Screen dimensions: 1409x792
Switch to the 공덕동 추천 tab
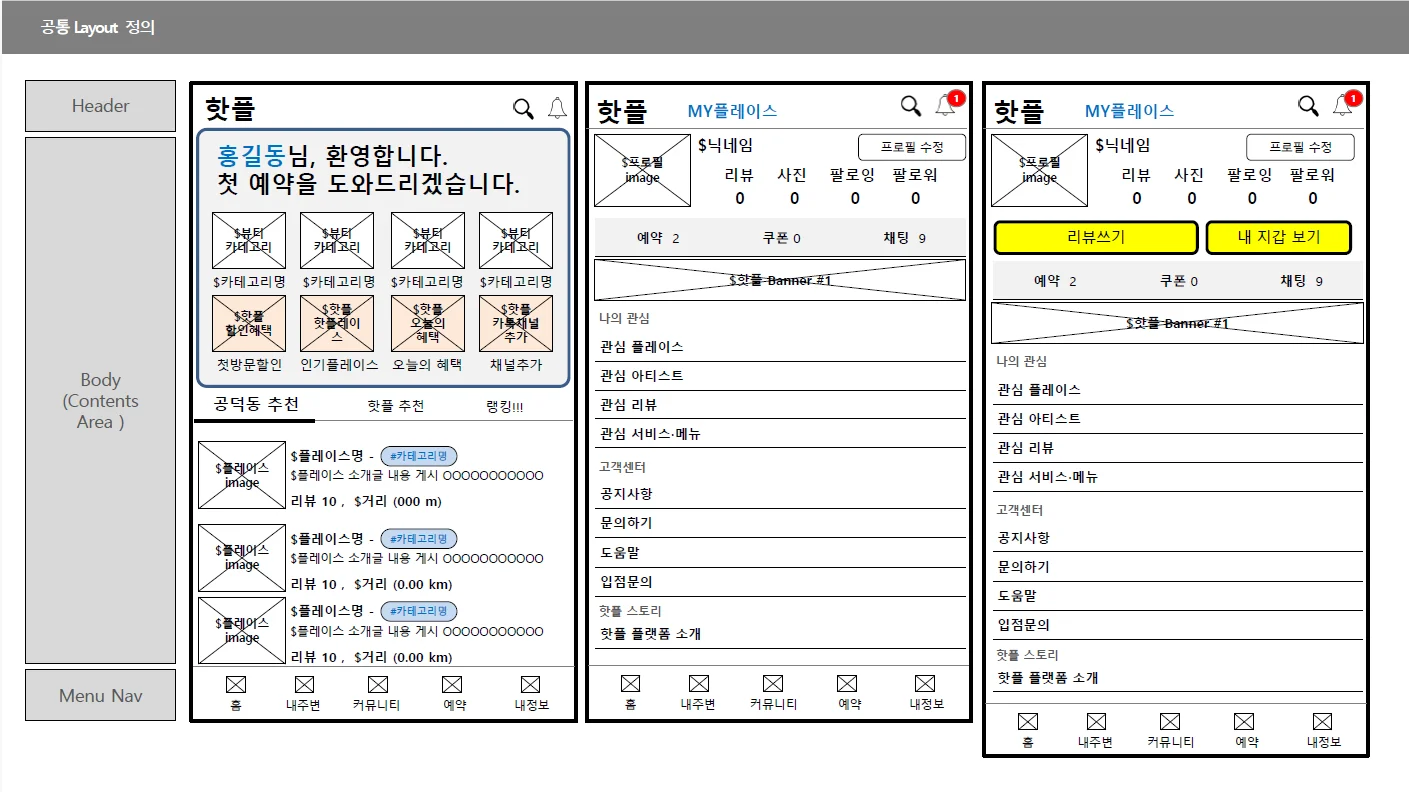256,405
